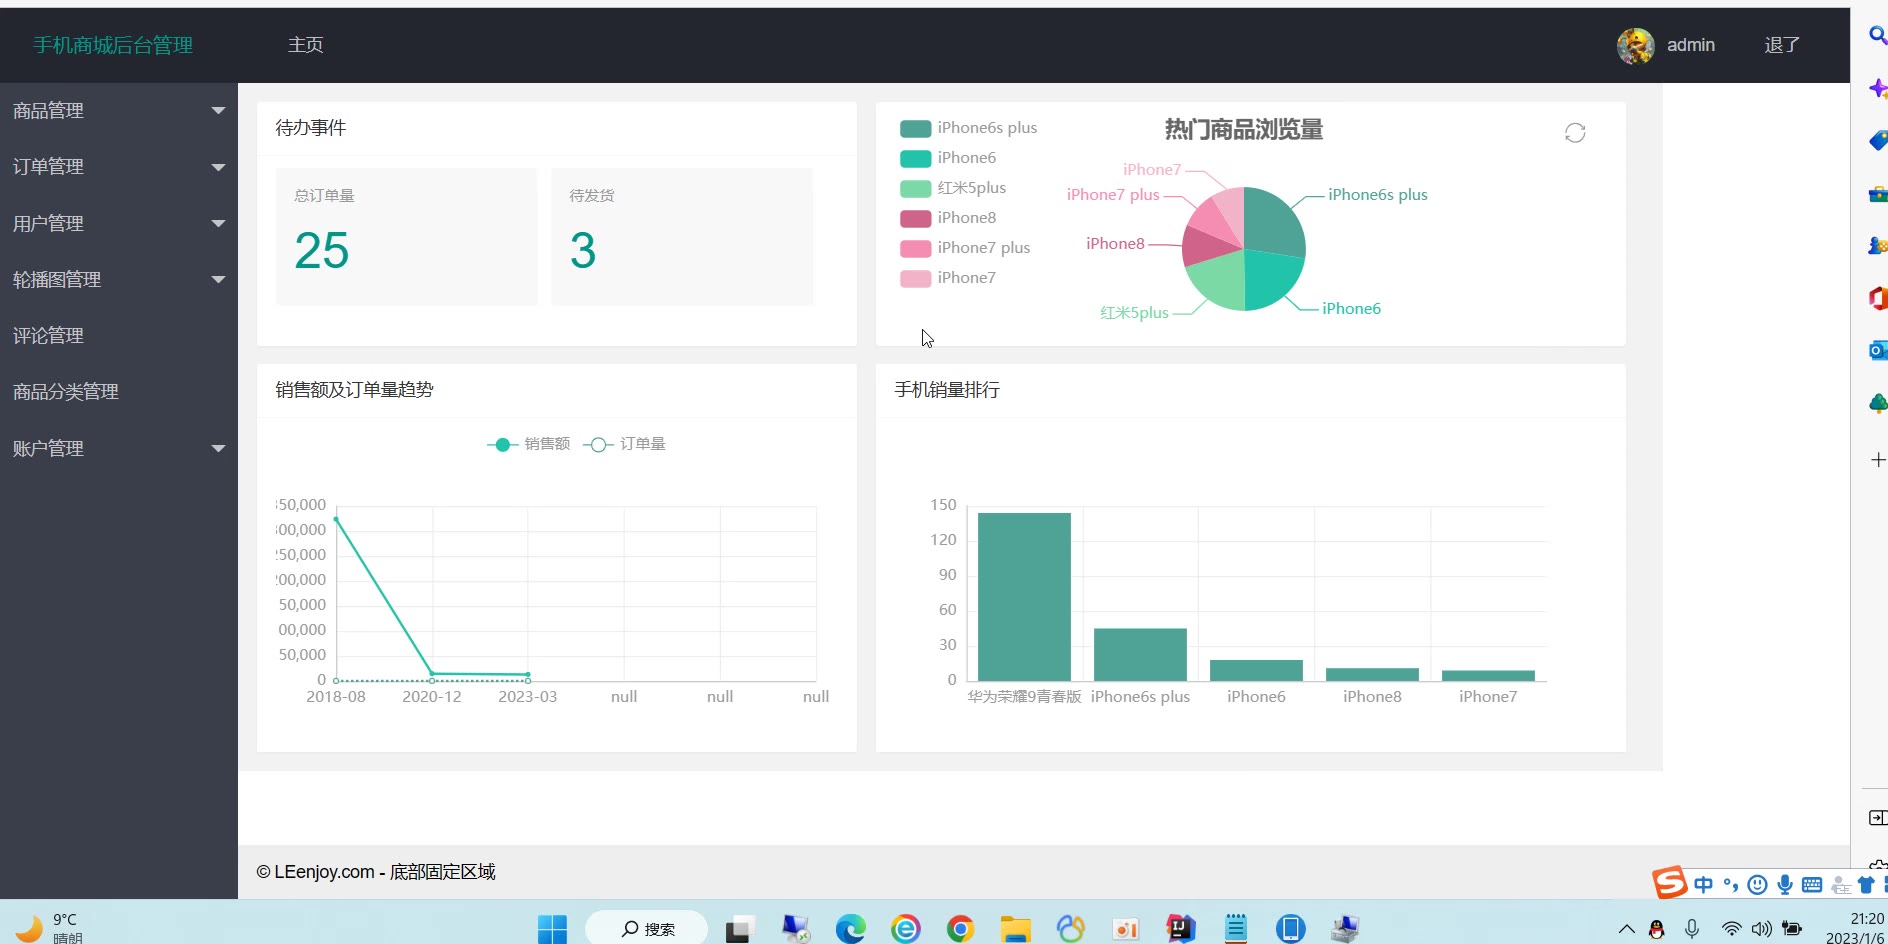Toggle the iPhone6 legend entry
The width and height of the screenshot is (1888, 944).
948,158
